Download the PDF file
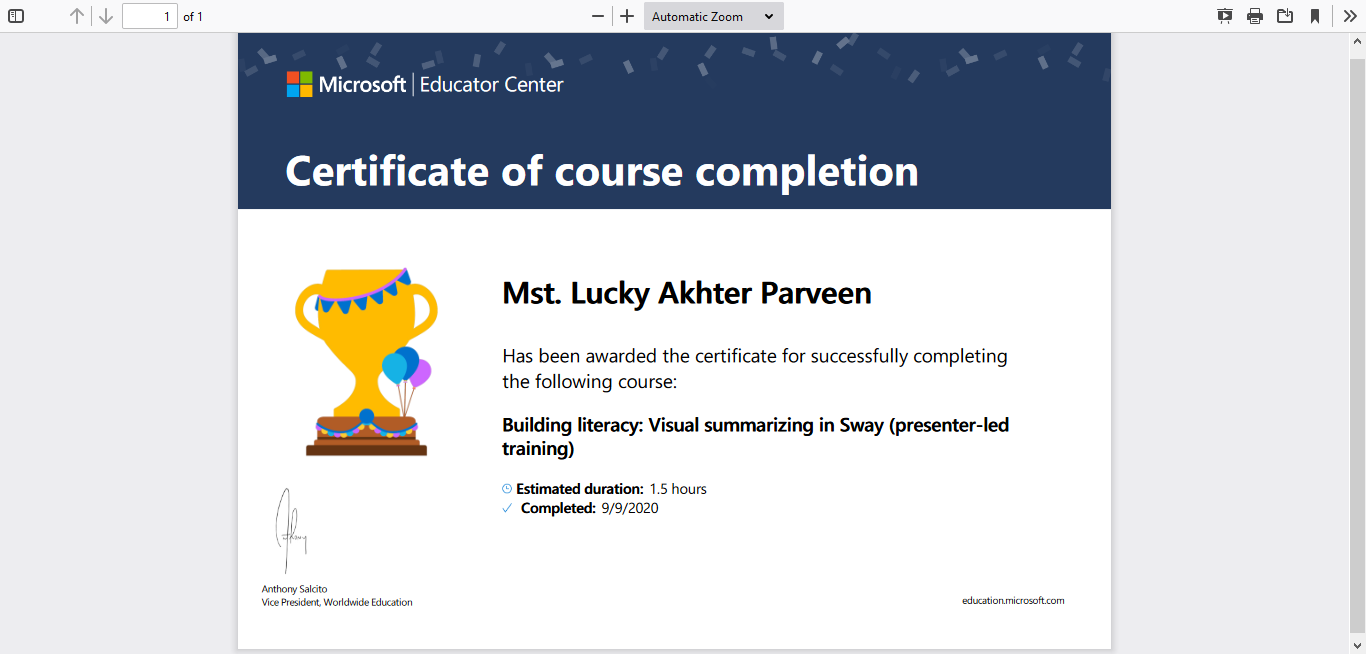The width and height of the screenshot is (1366, 654). pyautogui.click(x=1285, y=16)
